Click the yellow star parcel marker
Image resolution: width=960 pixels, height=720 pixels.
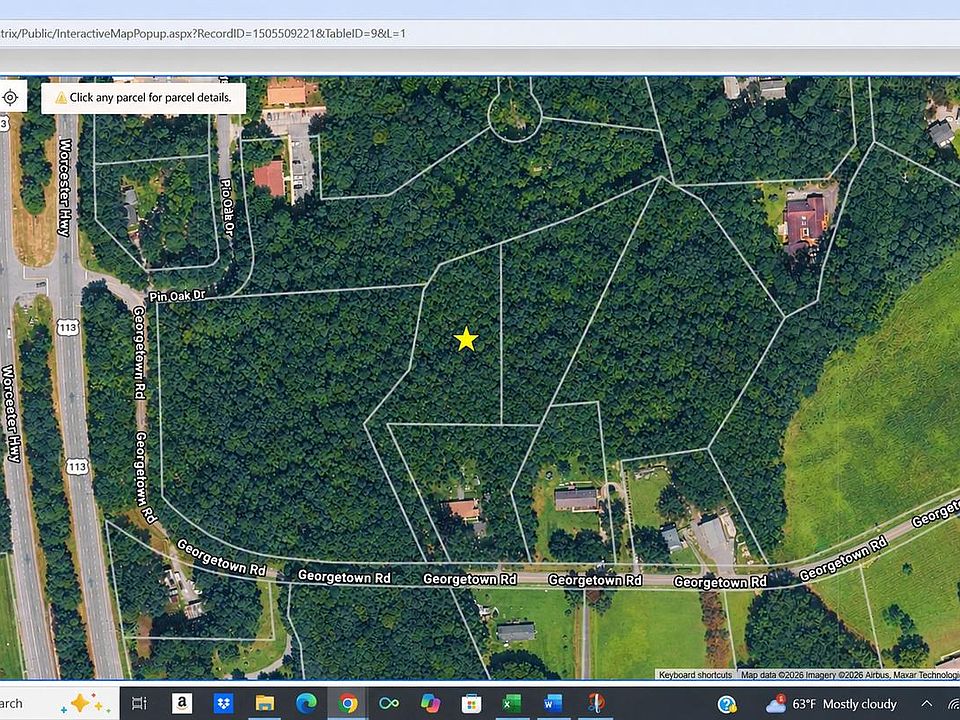pos(466,339)
